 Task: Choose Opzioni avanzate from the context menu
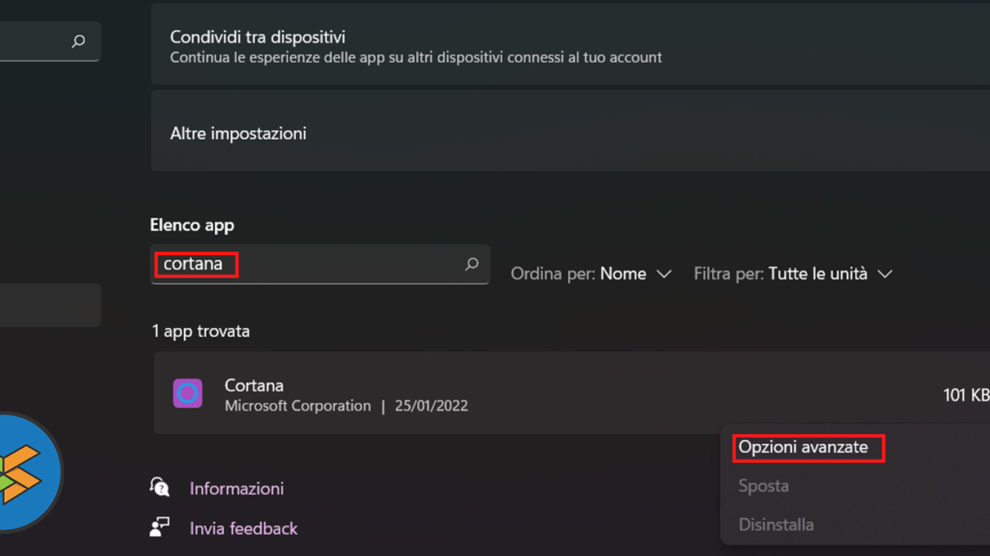(x=803, y=447)
